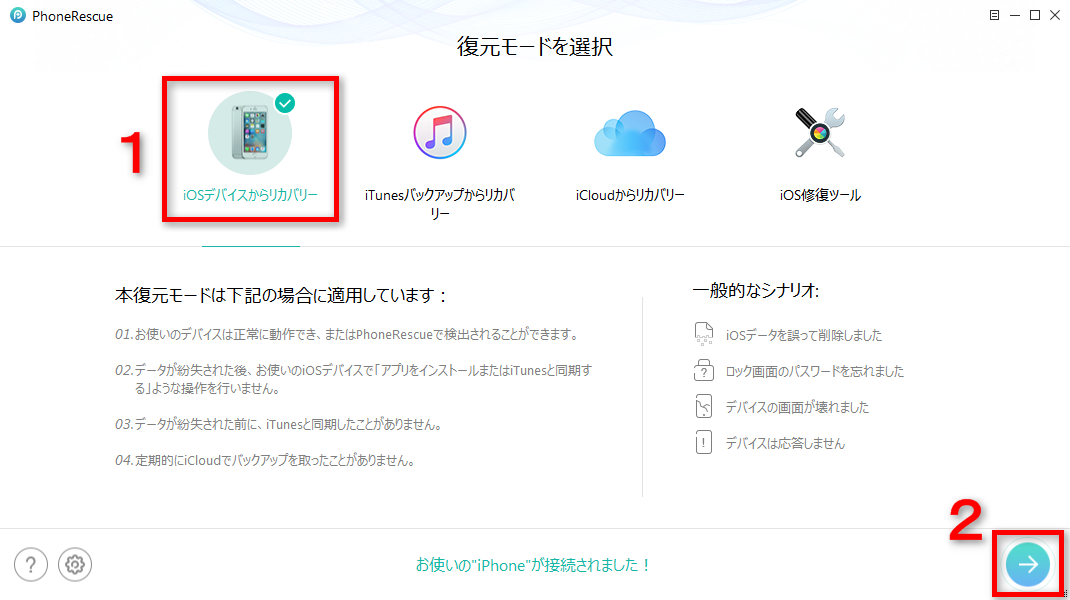Click the iTunesバックアップからリカバリー label
This screenshot has width=1070, height=600.
439,204
